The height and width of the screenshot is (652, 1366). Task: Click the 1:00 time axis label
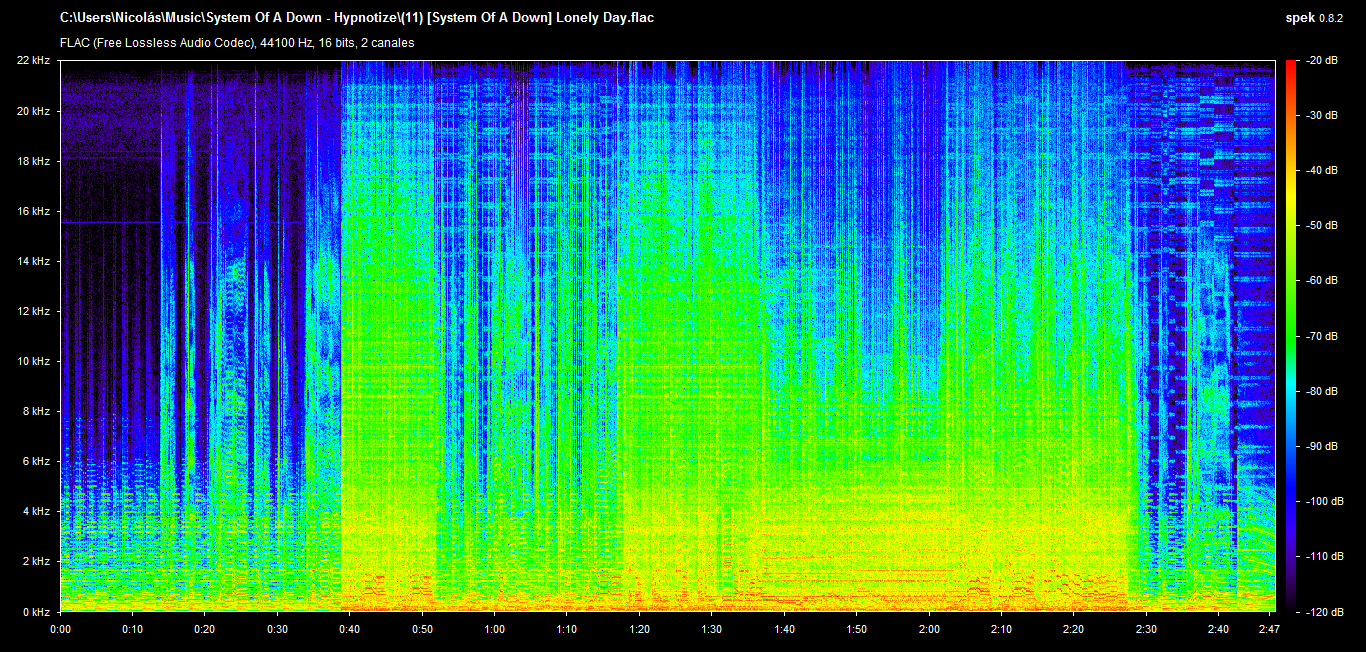[494, 629]
